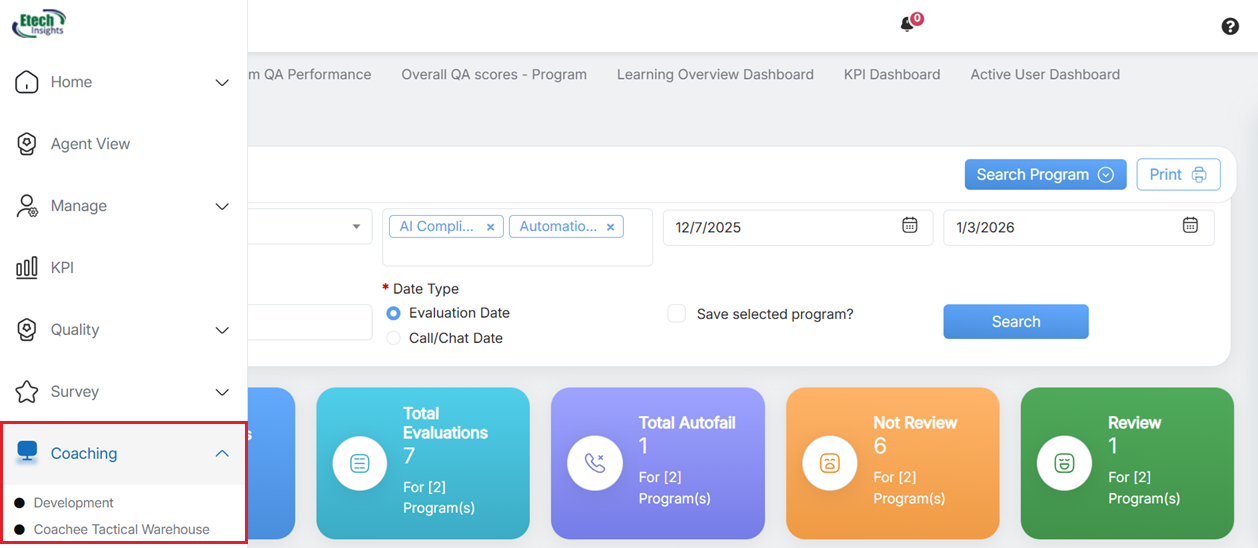
Task: Click the Print button
Action: [x=1178, y=174]
